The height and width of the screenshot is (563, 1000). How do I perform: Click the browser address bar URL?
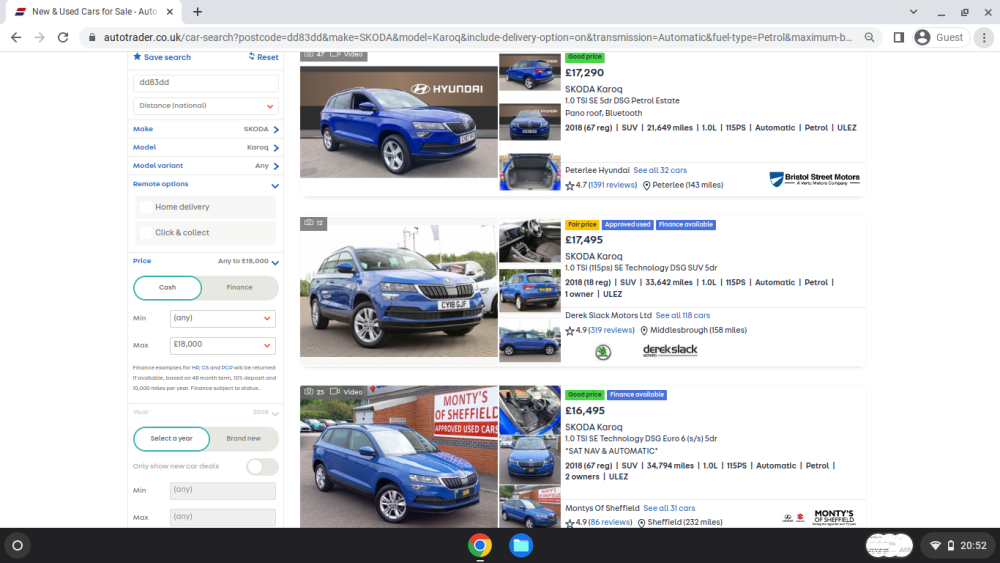point(477,38)
